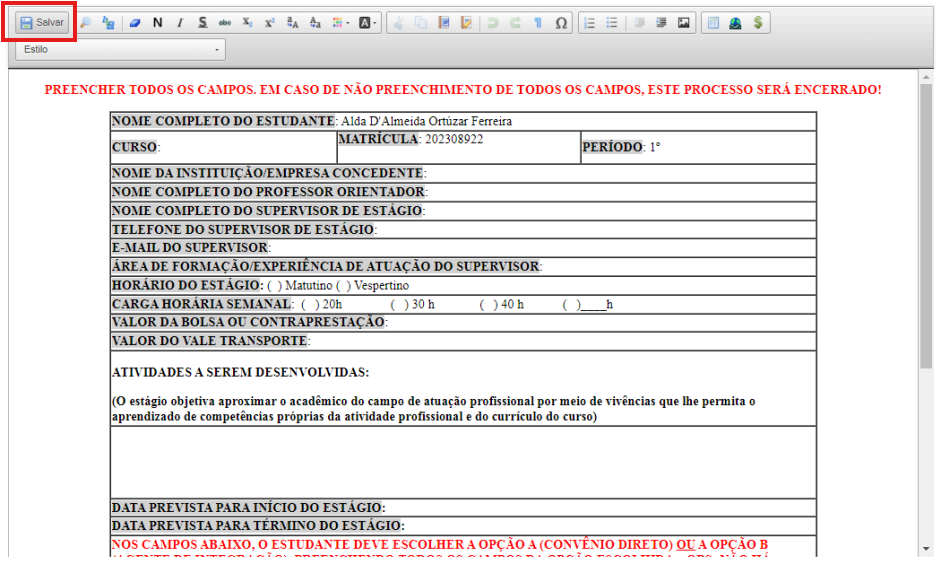Toggle underline (S) formatting

tap(202, 23)
